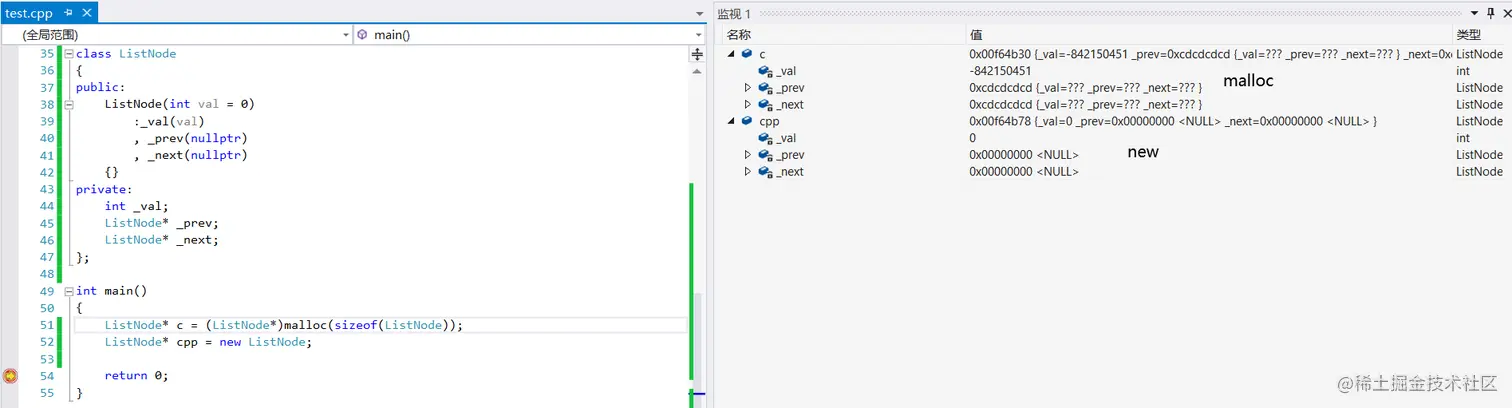Click ':_val(val)' initializer line
The width and height of the screenshot is (1512, 408).
coord(168,121)
